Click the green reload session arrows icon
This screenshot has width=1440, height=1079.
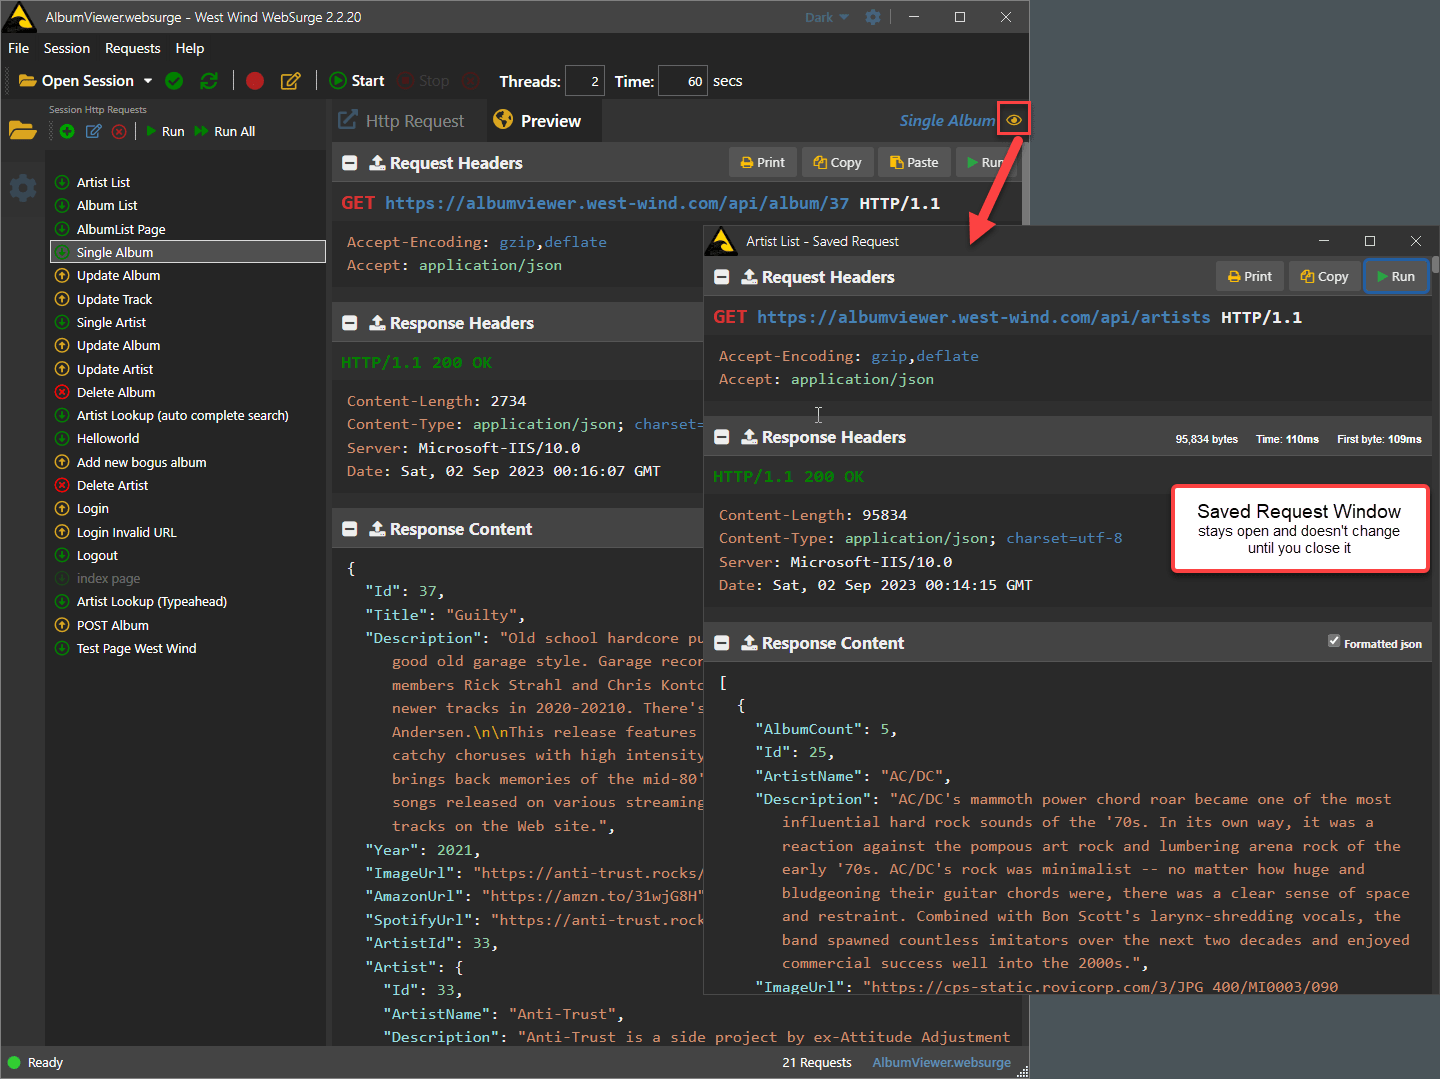[209, 81]
